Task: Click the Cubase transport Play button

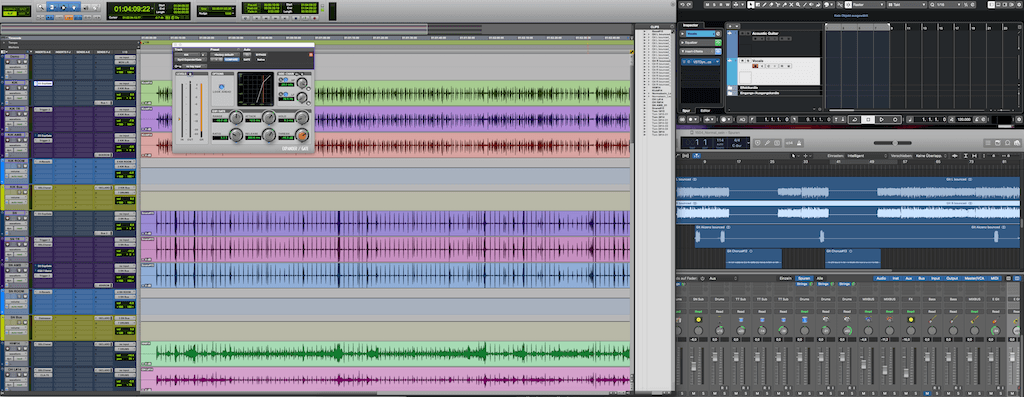Action: click(x=882, y=119)
